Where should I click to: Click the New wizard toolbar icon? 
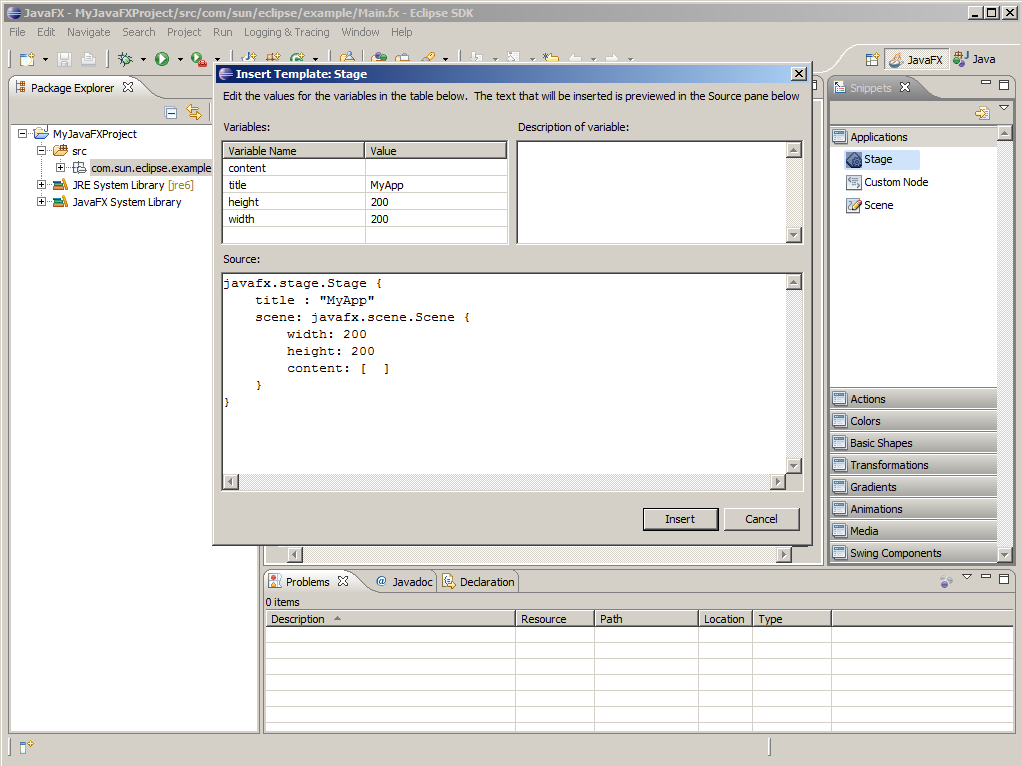click(x=27, y=60)
